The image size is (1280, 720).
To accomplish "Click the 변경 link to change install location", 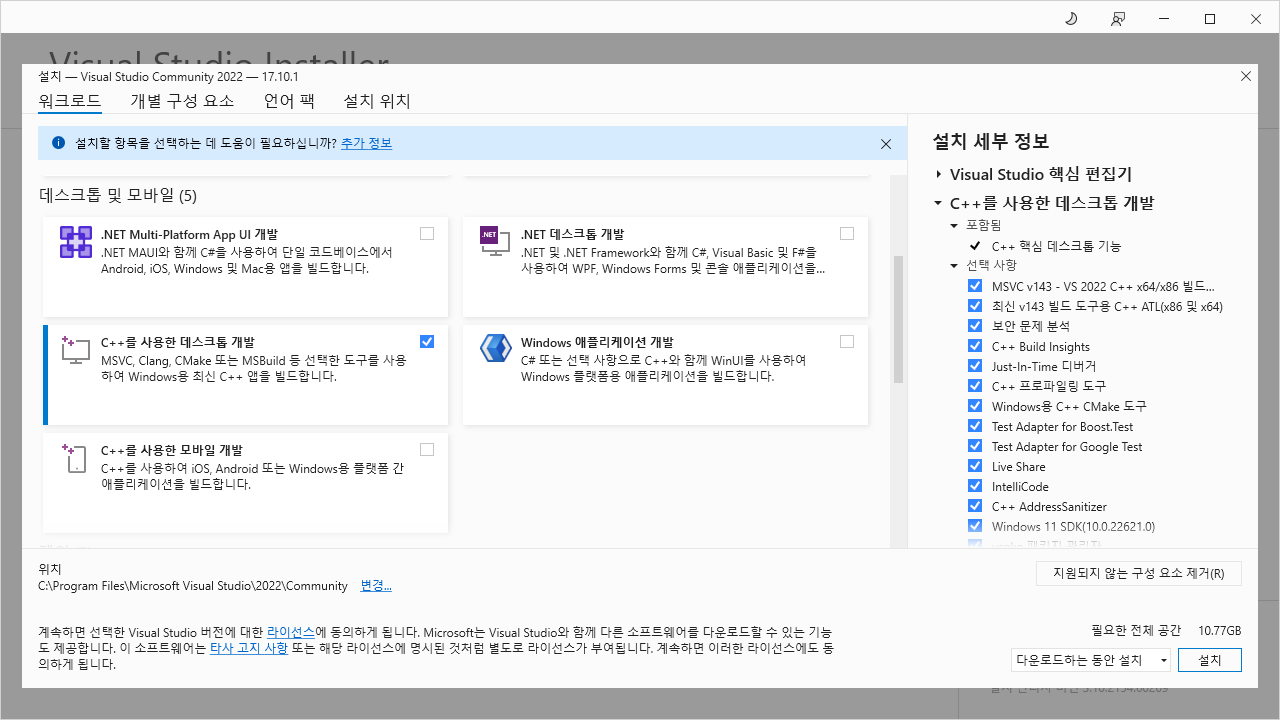I will pos(376,586).
